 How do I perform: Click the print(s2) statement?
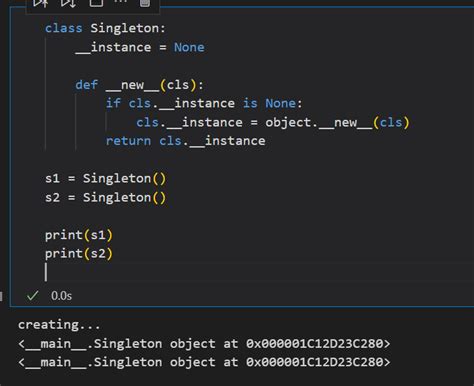[79, 254]
